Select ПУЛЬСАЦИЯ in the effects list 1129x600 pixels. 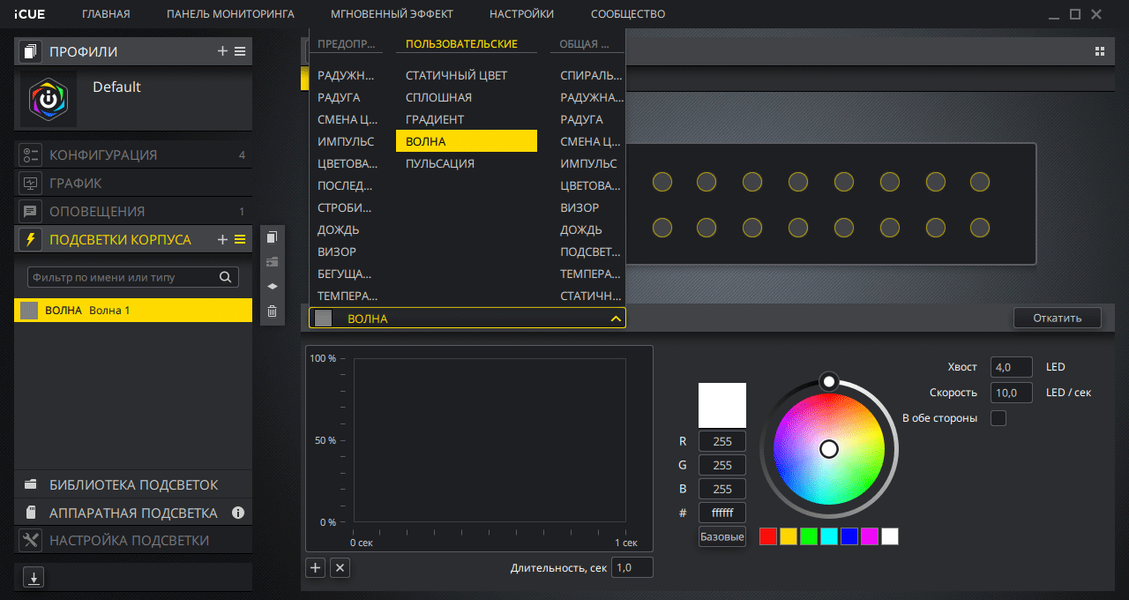pos(440,164)
